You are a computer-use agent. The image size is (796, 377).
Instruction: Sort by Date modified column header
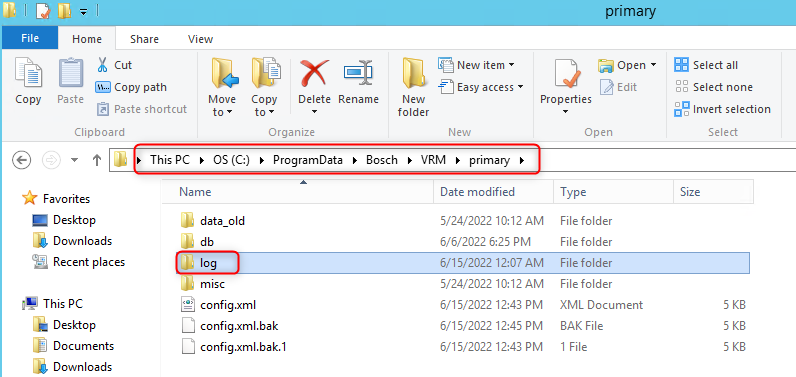(493, 192)
